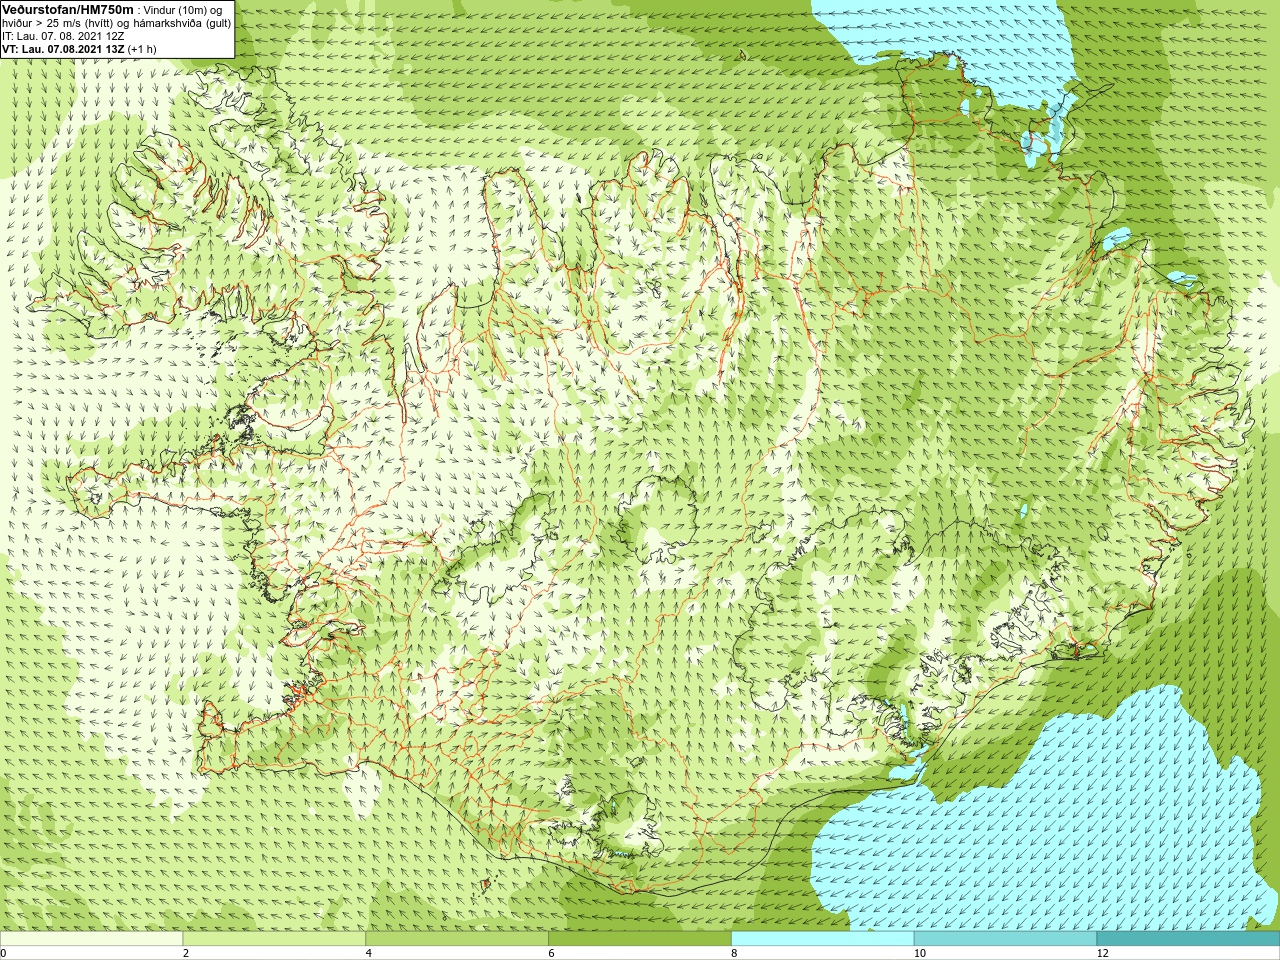Click the scale label '10'
Image resolution: width=1280 pixels, height=960 pixels.
point(920,953)
